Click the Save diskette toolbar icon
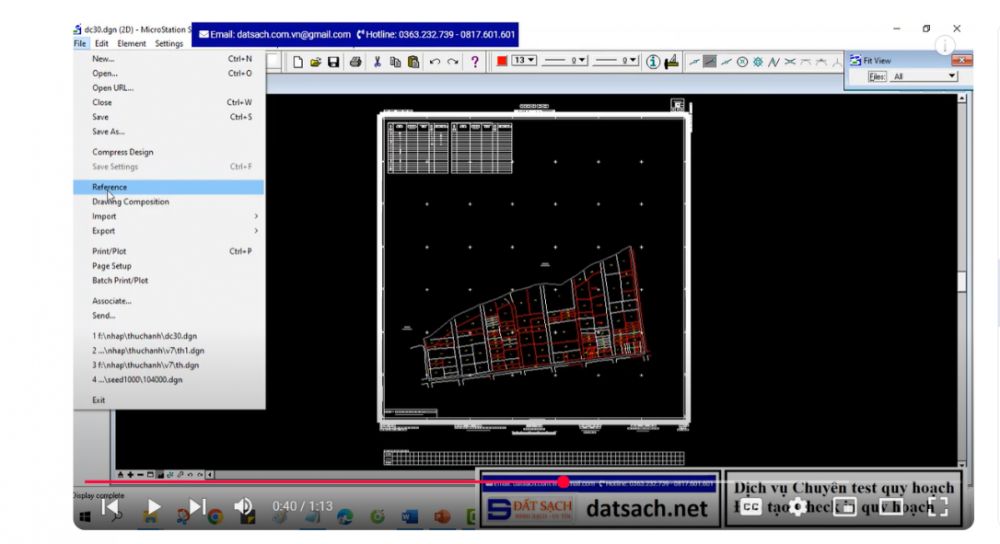Screen dimensions: 1000x544 pyautogui.click(x=333, y=62)
